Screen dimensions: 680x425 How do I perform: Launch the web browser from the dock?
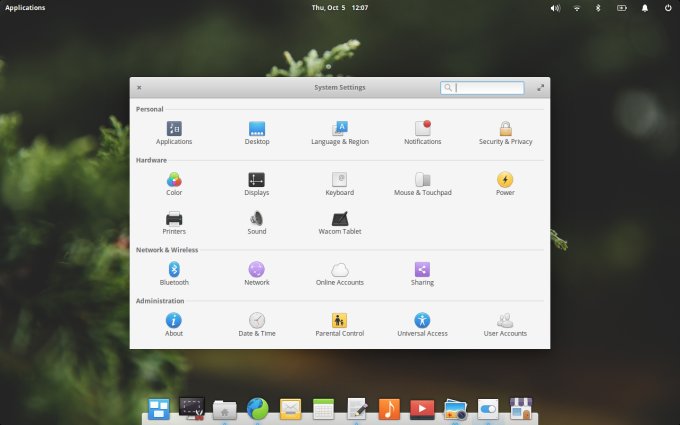pos(258,409)
